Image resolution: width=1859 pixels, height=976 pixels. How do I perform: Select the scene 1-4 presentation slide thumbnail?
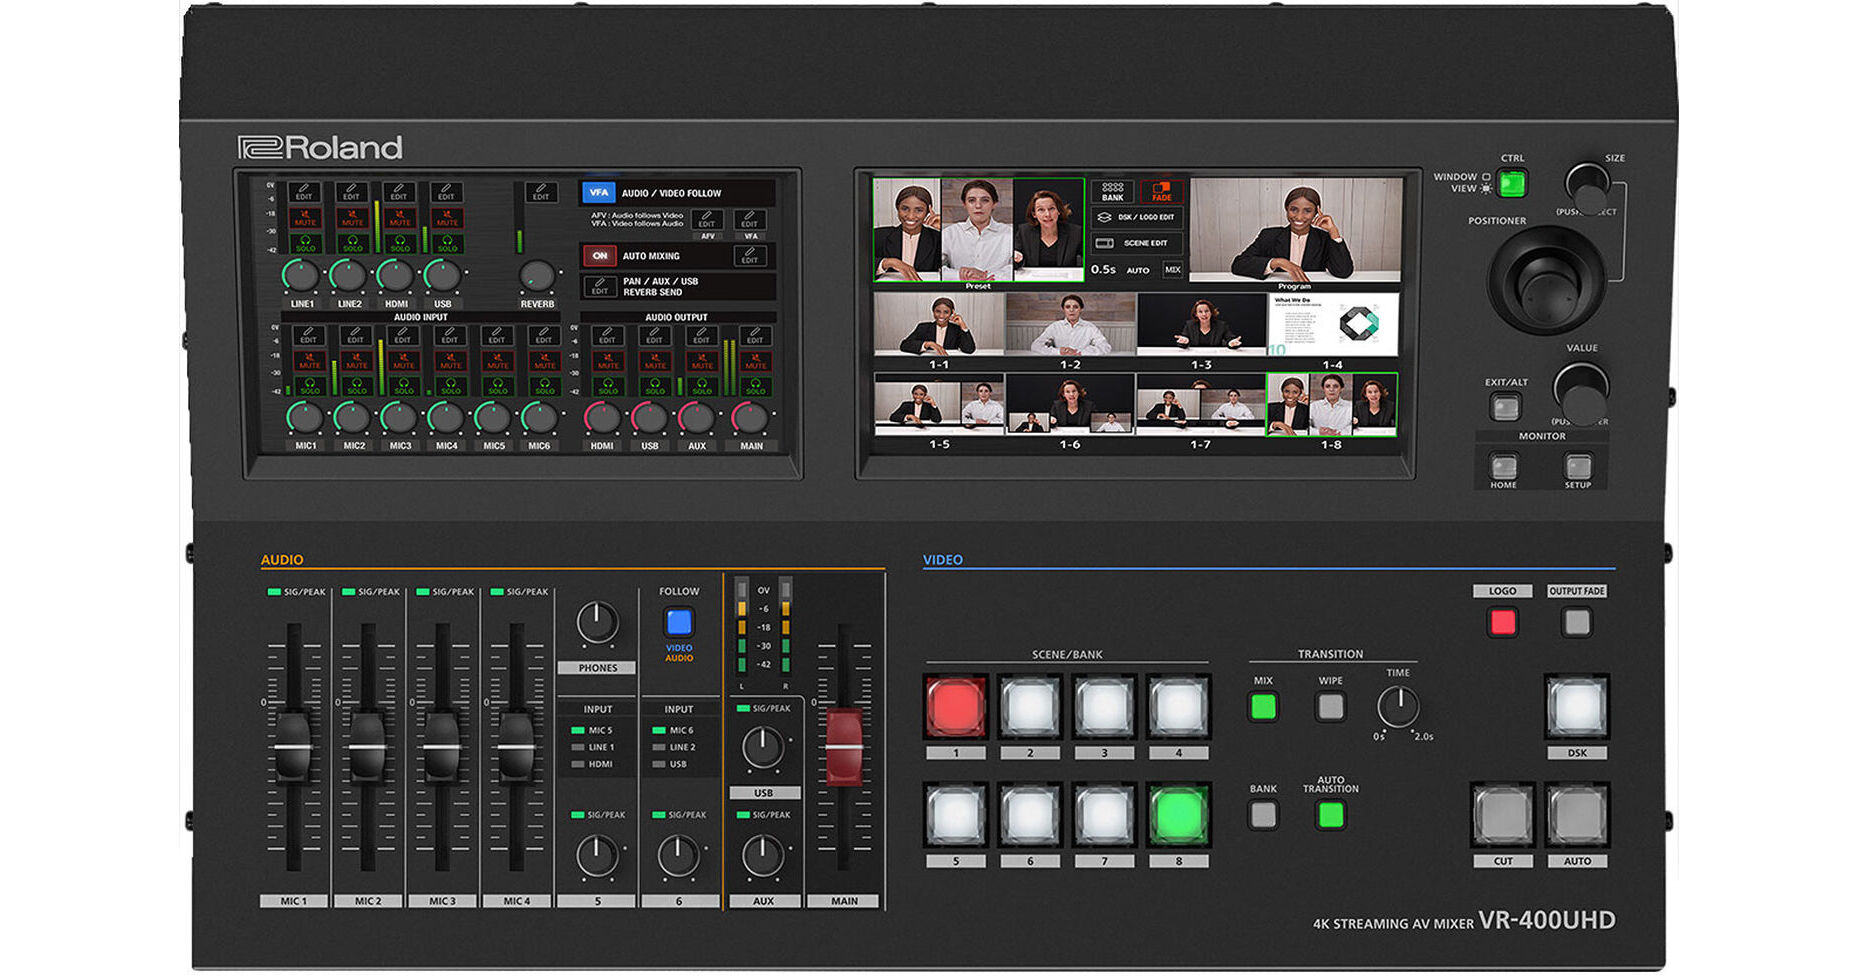[1333, 325]
